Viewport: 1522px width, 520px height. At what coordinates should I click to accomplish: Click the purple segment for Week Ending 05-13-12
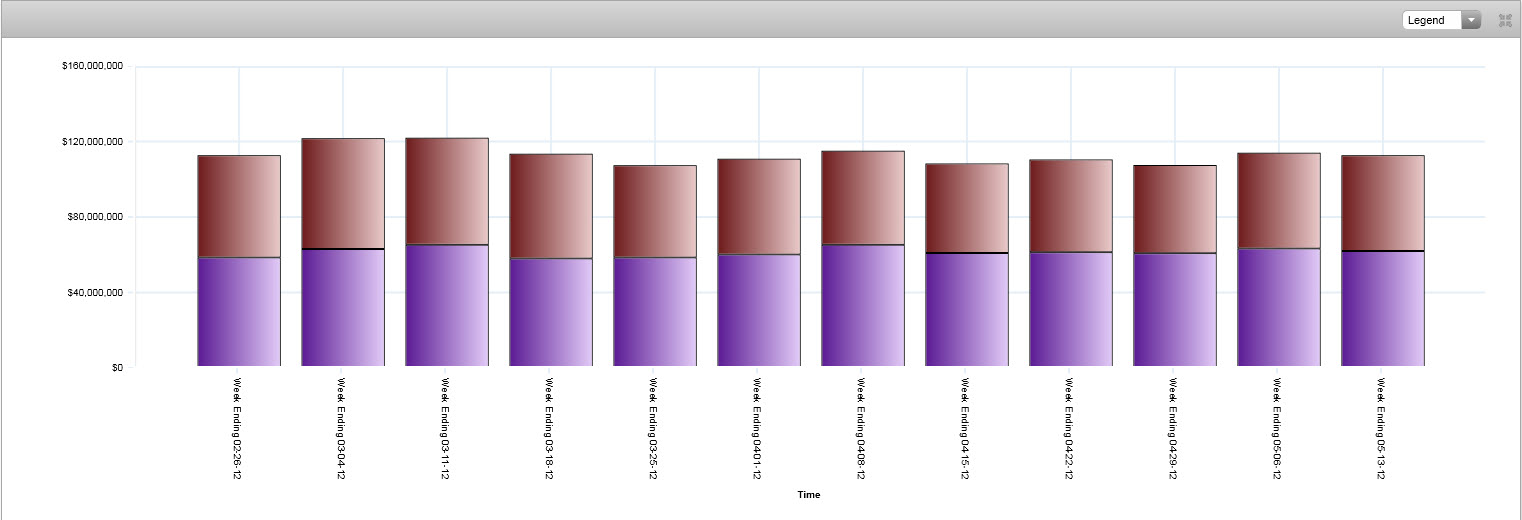1383,309
